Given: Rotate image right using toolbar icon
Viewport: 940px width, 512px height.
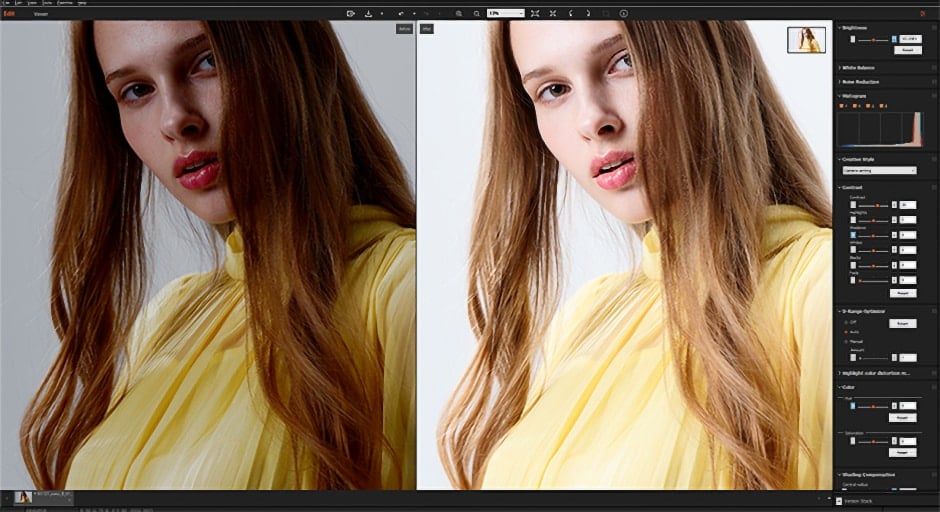Looking at the screenshot, I should 586,13.
